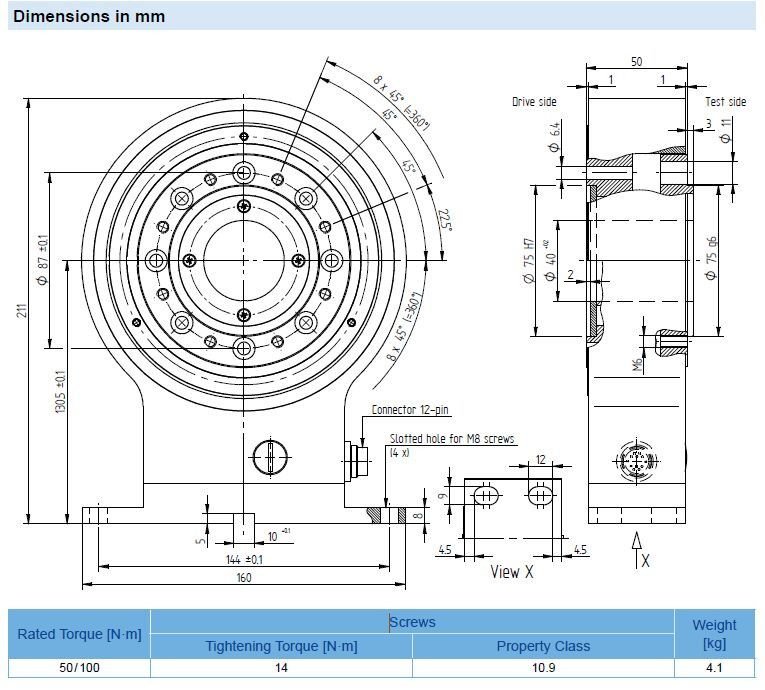Click the "Drive side" label
The height and width of the screenshot is (690, 765).
pyautogui.click(x=534, y=102)
